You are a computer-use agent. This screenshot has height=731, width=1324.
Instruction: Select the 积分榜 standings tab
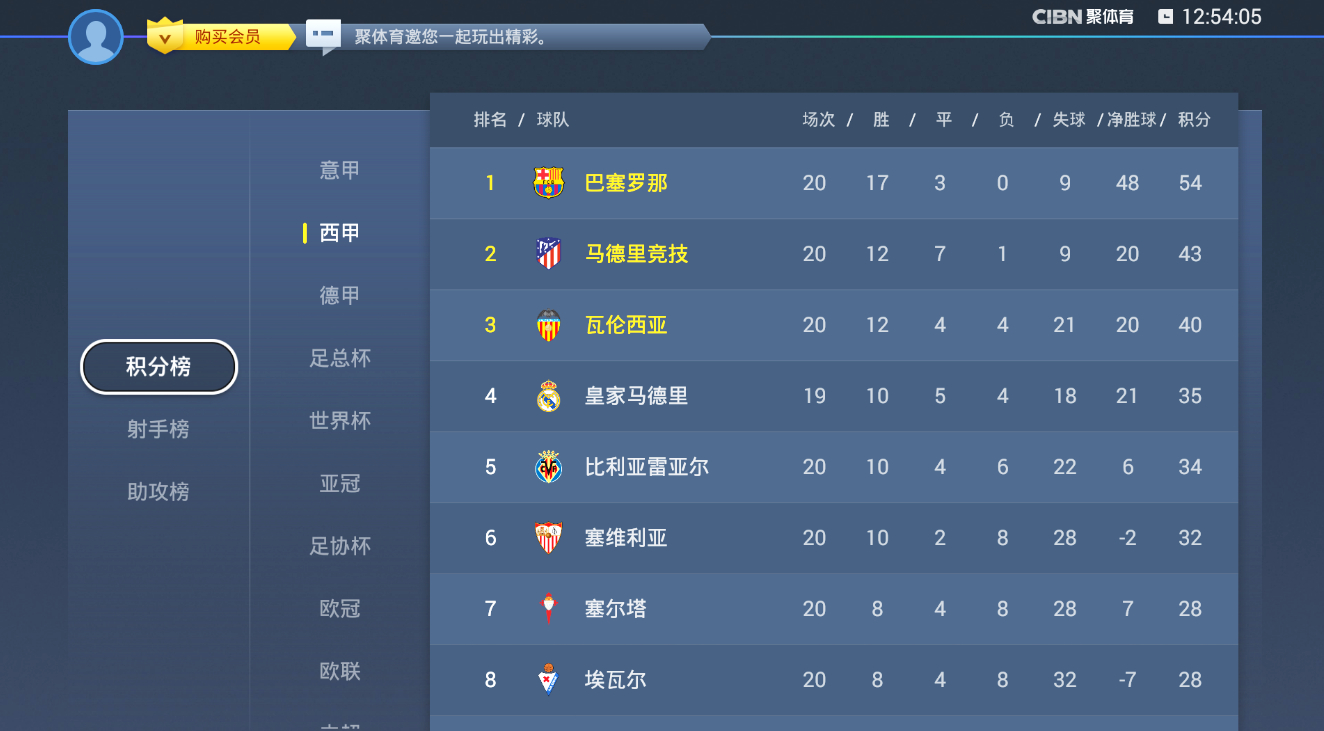[159, 367]
